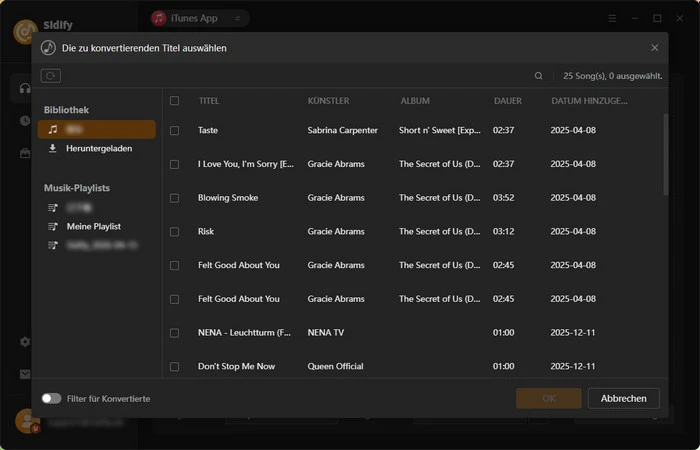Click the Meine Playlist icon
Image resolution: width=700 pixels, height=450 pixels.
(53, 226)
